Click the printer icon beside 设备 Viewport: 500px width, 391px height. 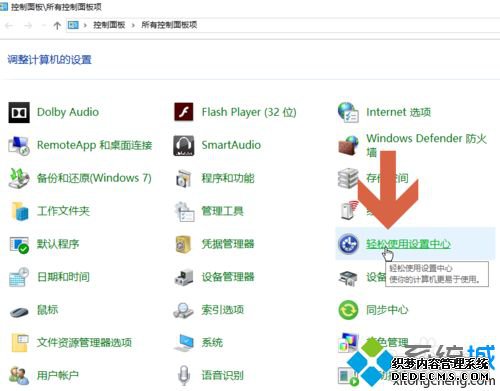point(348,278)
